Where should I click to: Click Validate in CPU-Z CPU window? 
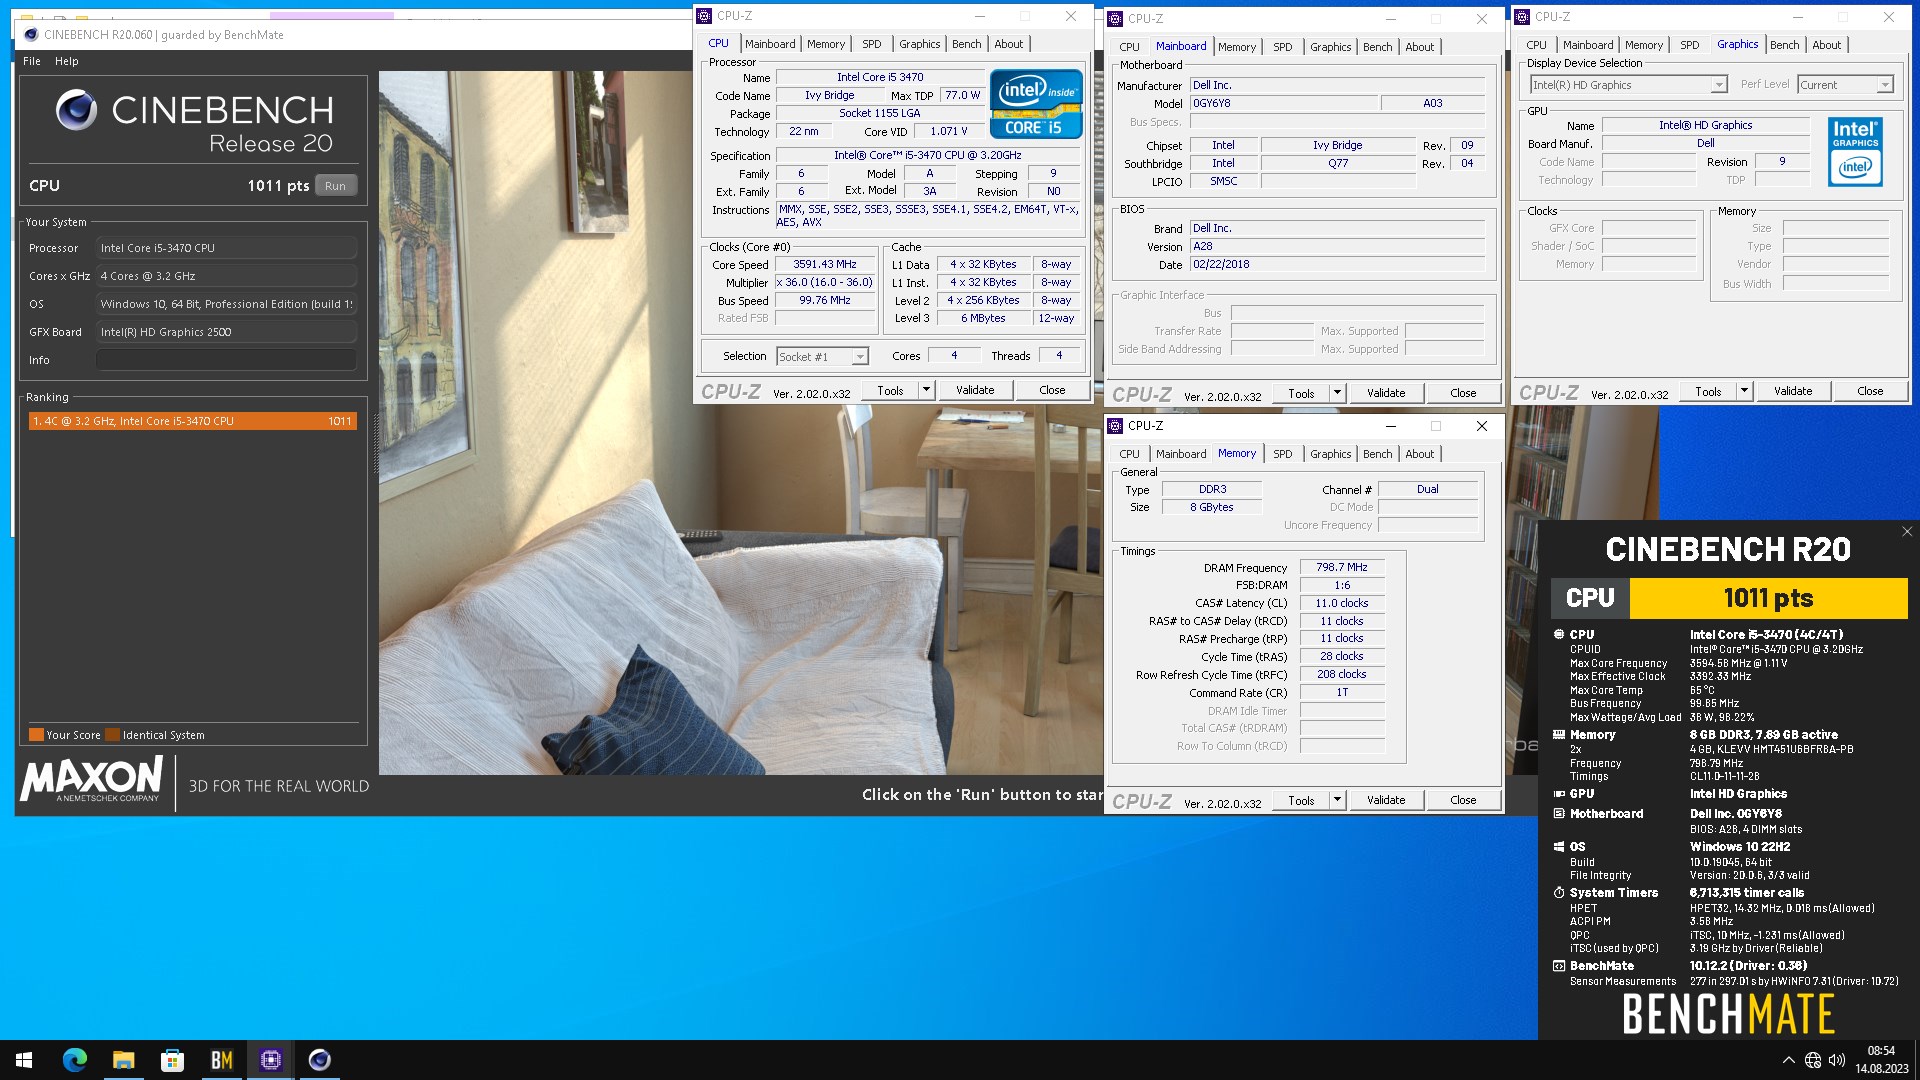pos(975,390)
